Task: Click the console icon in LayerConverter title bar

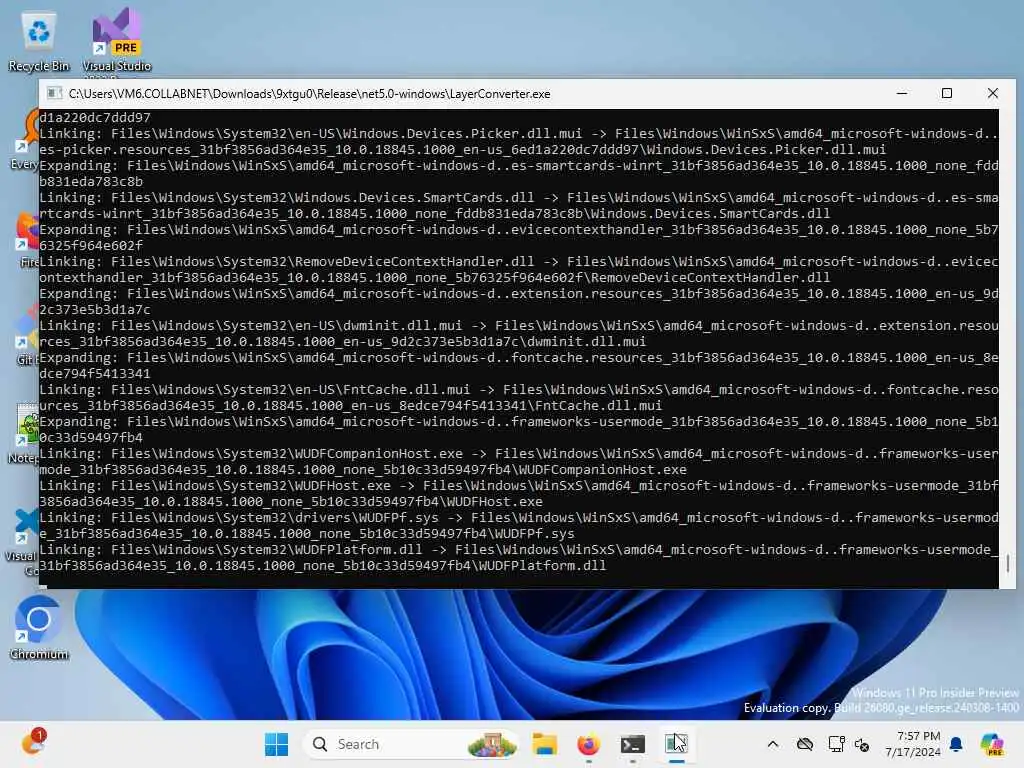Action: click(55, 93)
